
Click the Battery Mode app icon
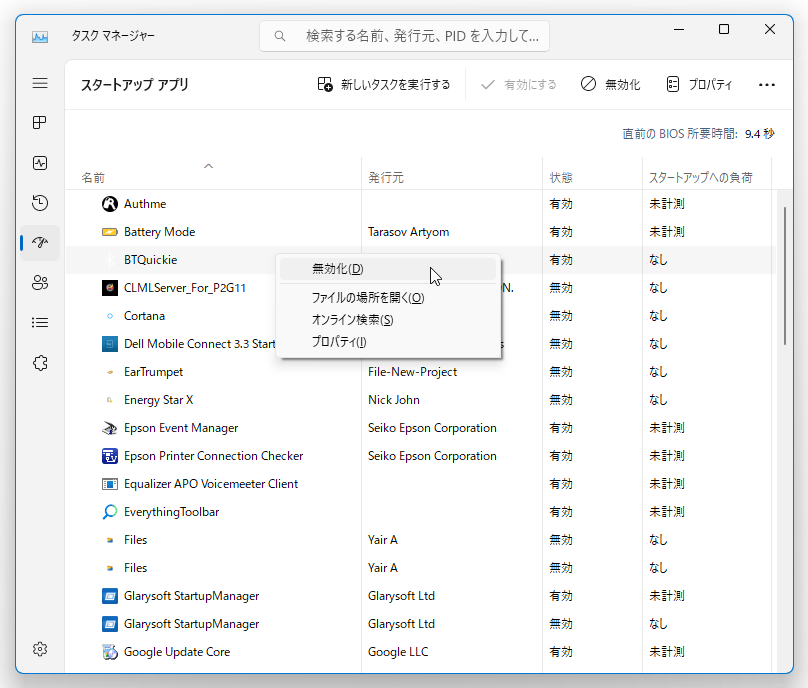pos(110,232)
